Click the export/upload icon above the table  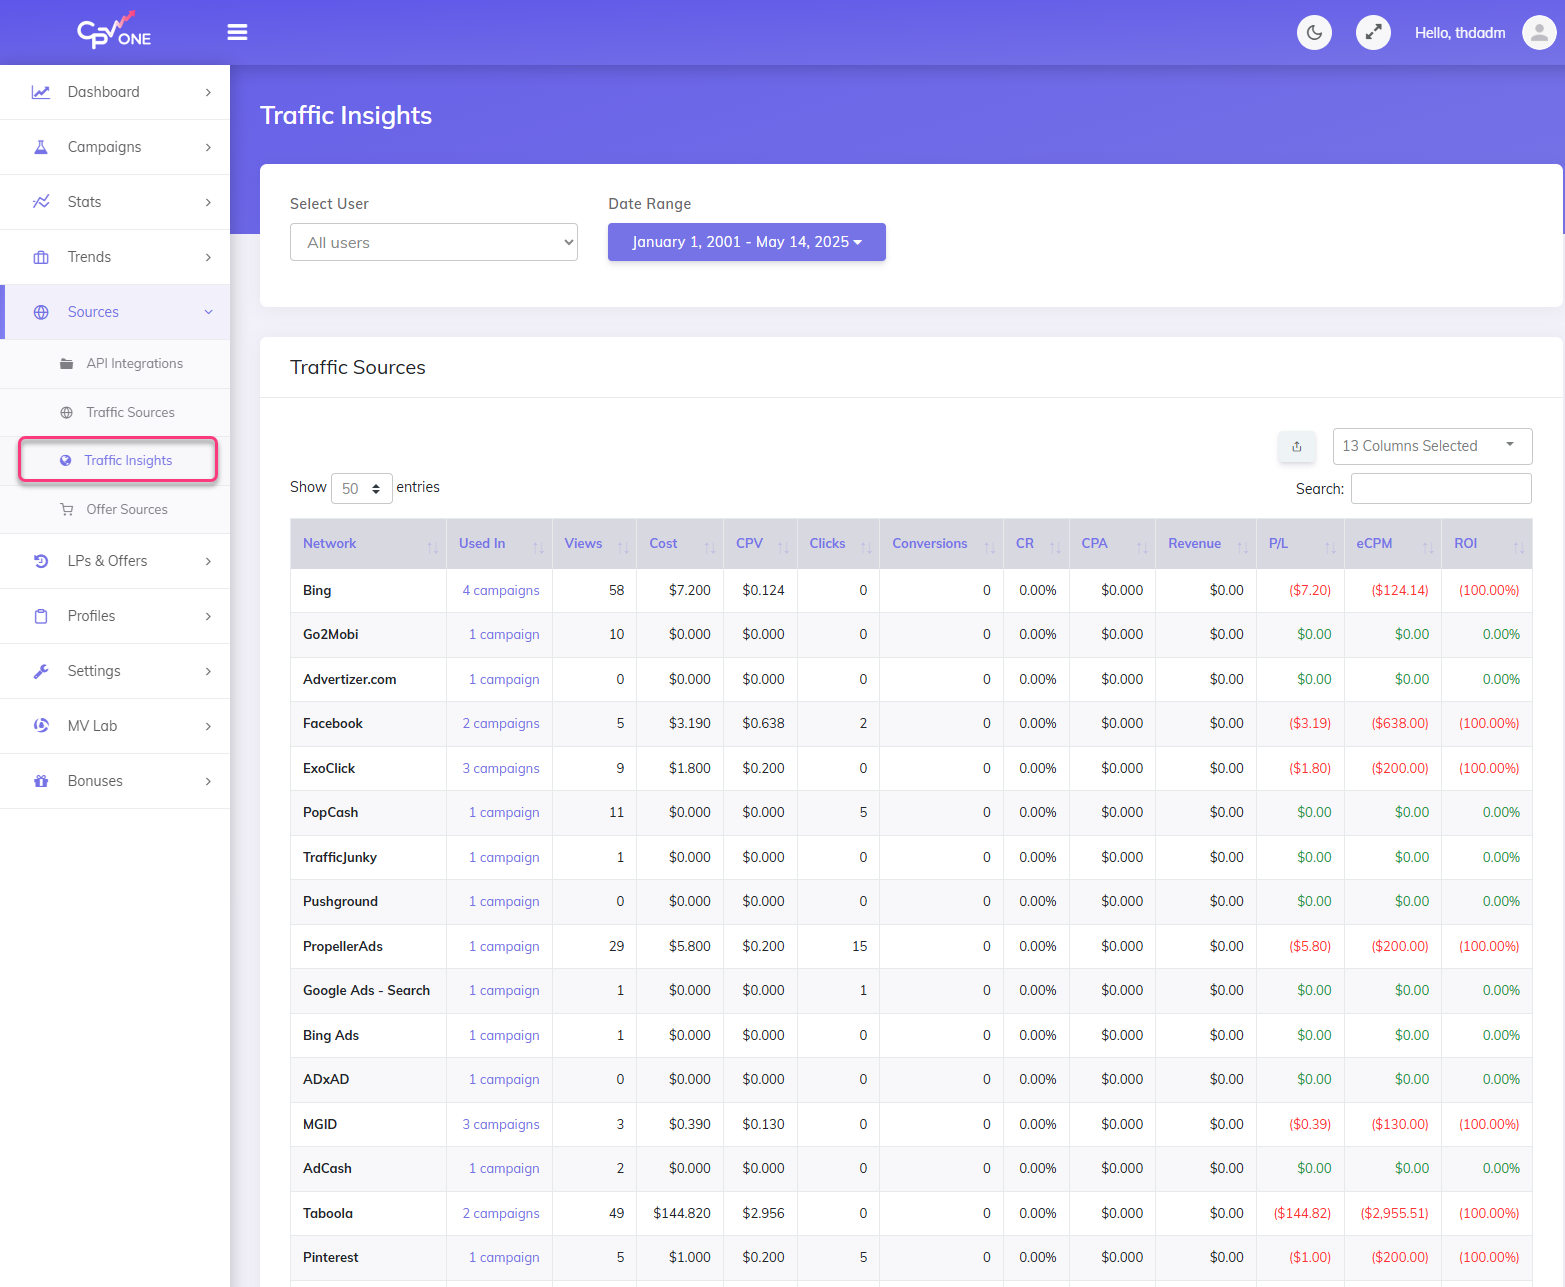[1297, 446]
